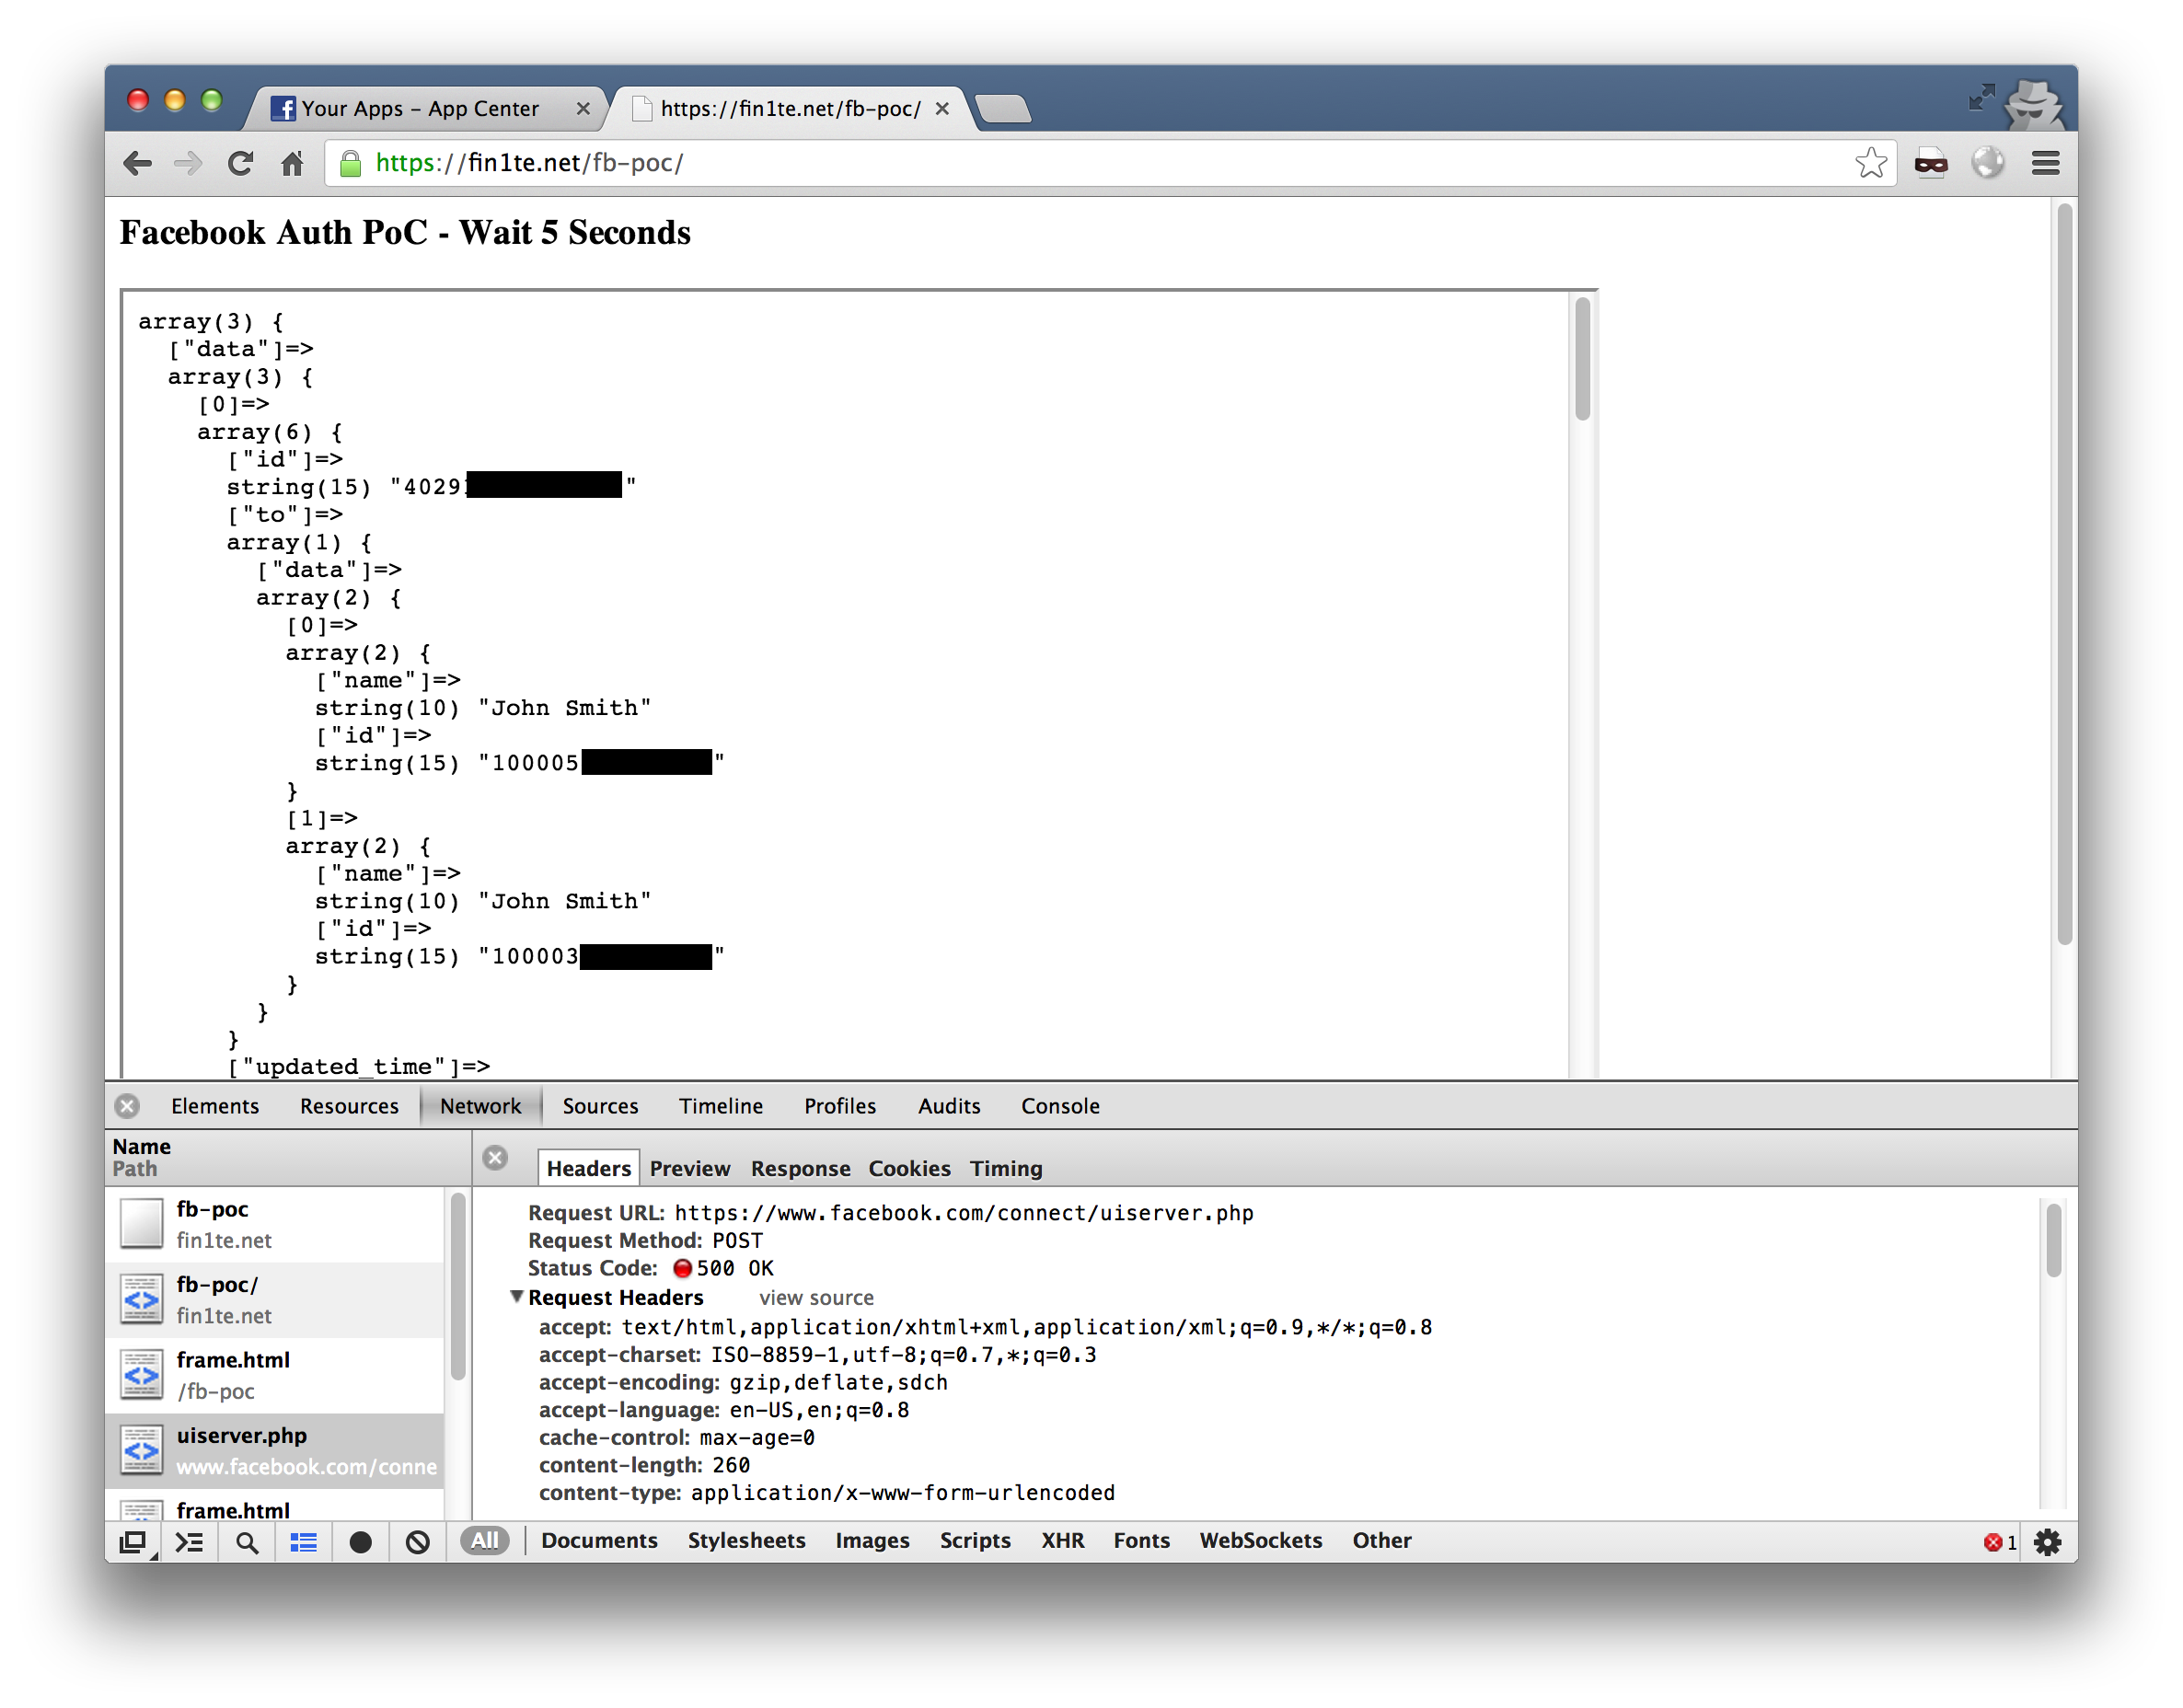Open the Console panel

tap(1060, 1105)
